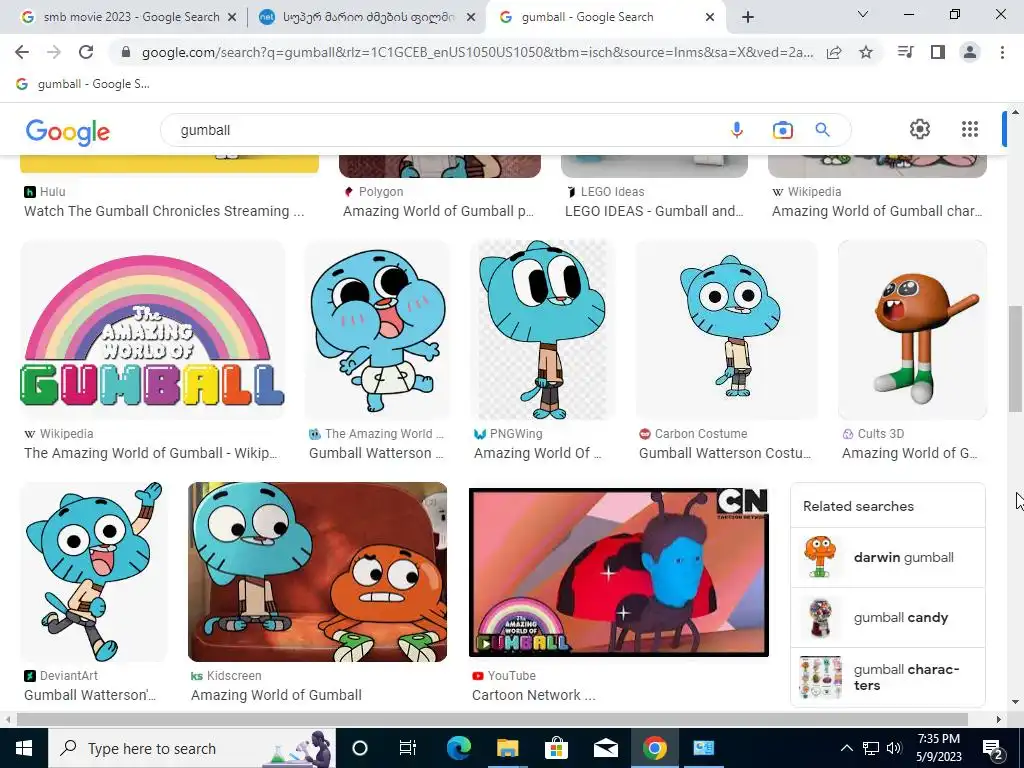Reload the page with the refresh icon
Viewport: 1024px width, 768px height.
(x=86, y=52)
